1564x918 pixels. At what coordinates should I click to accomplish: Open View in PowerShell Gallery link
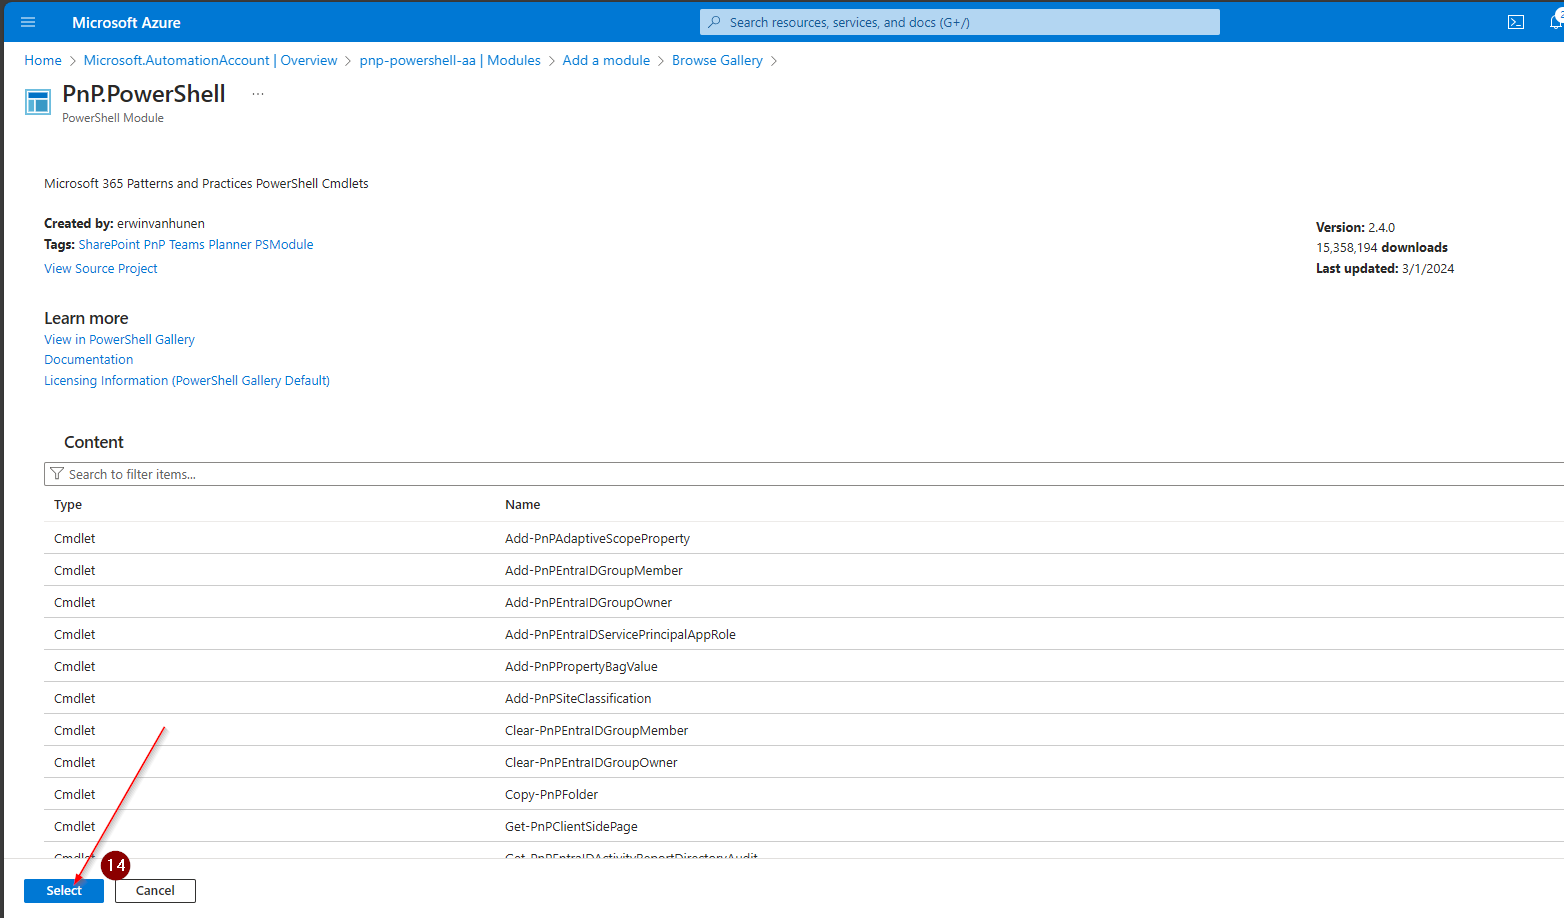(x=119, y=339)
